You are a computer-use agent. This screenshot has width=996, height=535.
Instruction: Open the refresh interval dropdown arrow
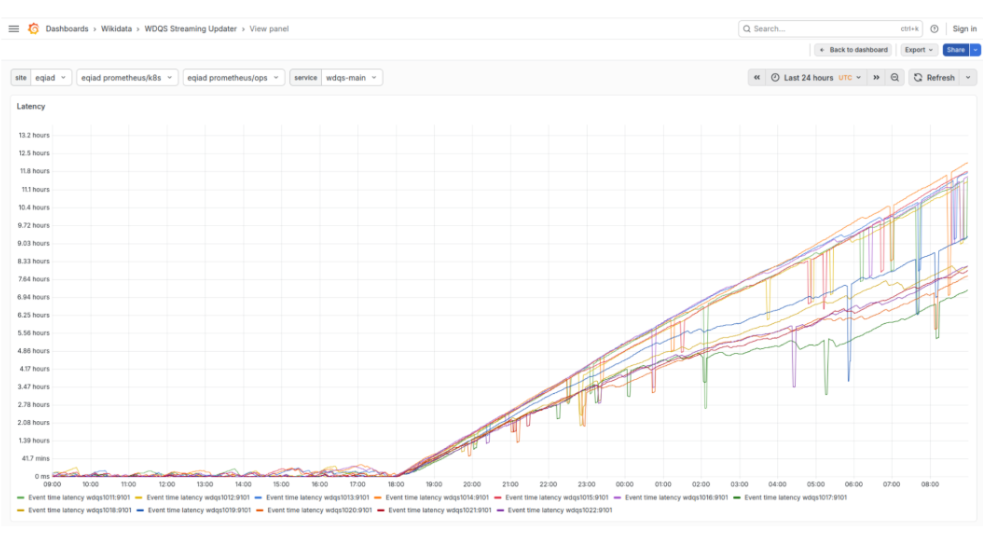click(x=968, y=78)
